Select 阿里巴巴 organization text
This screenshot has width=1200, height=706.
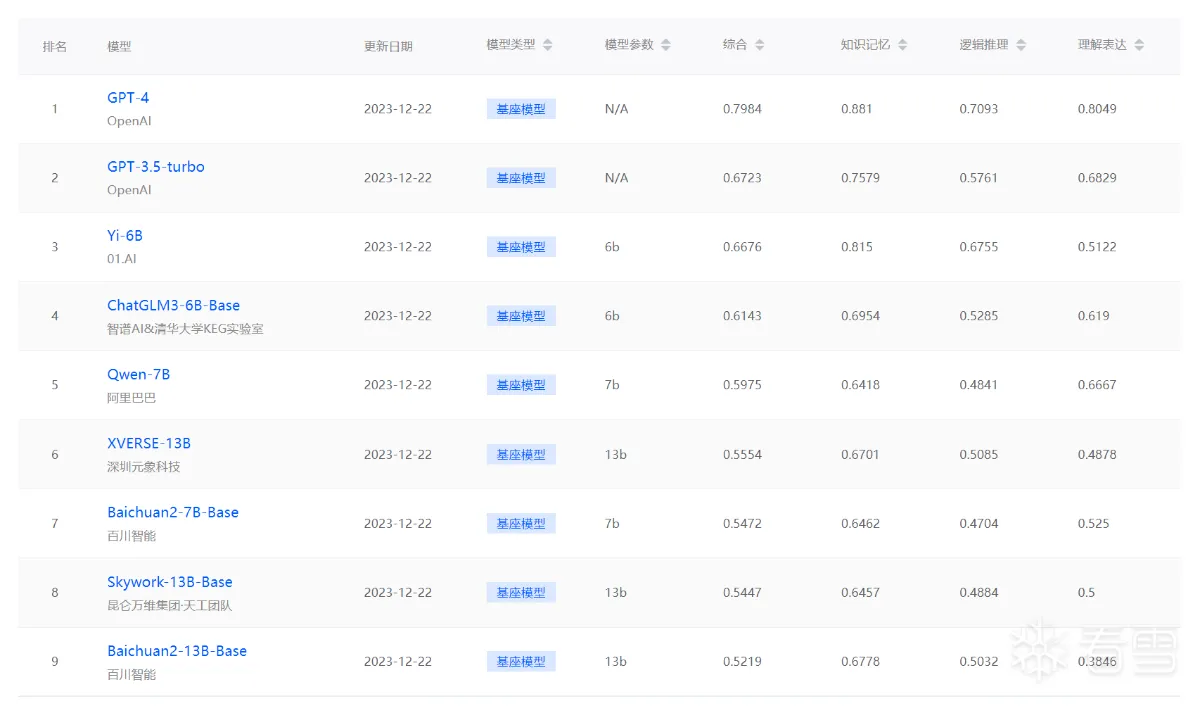tap(131, 397)
